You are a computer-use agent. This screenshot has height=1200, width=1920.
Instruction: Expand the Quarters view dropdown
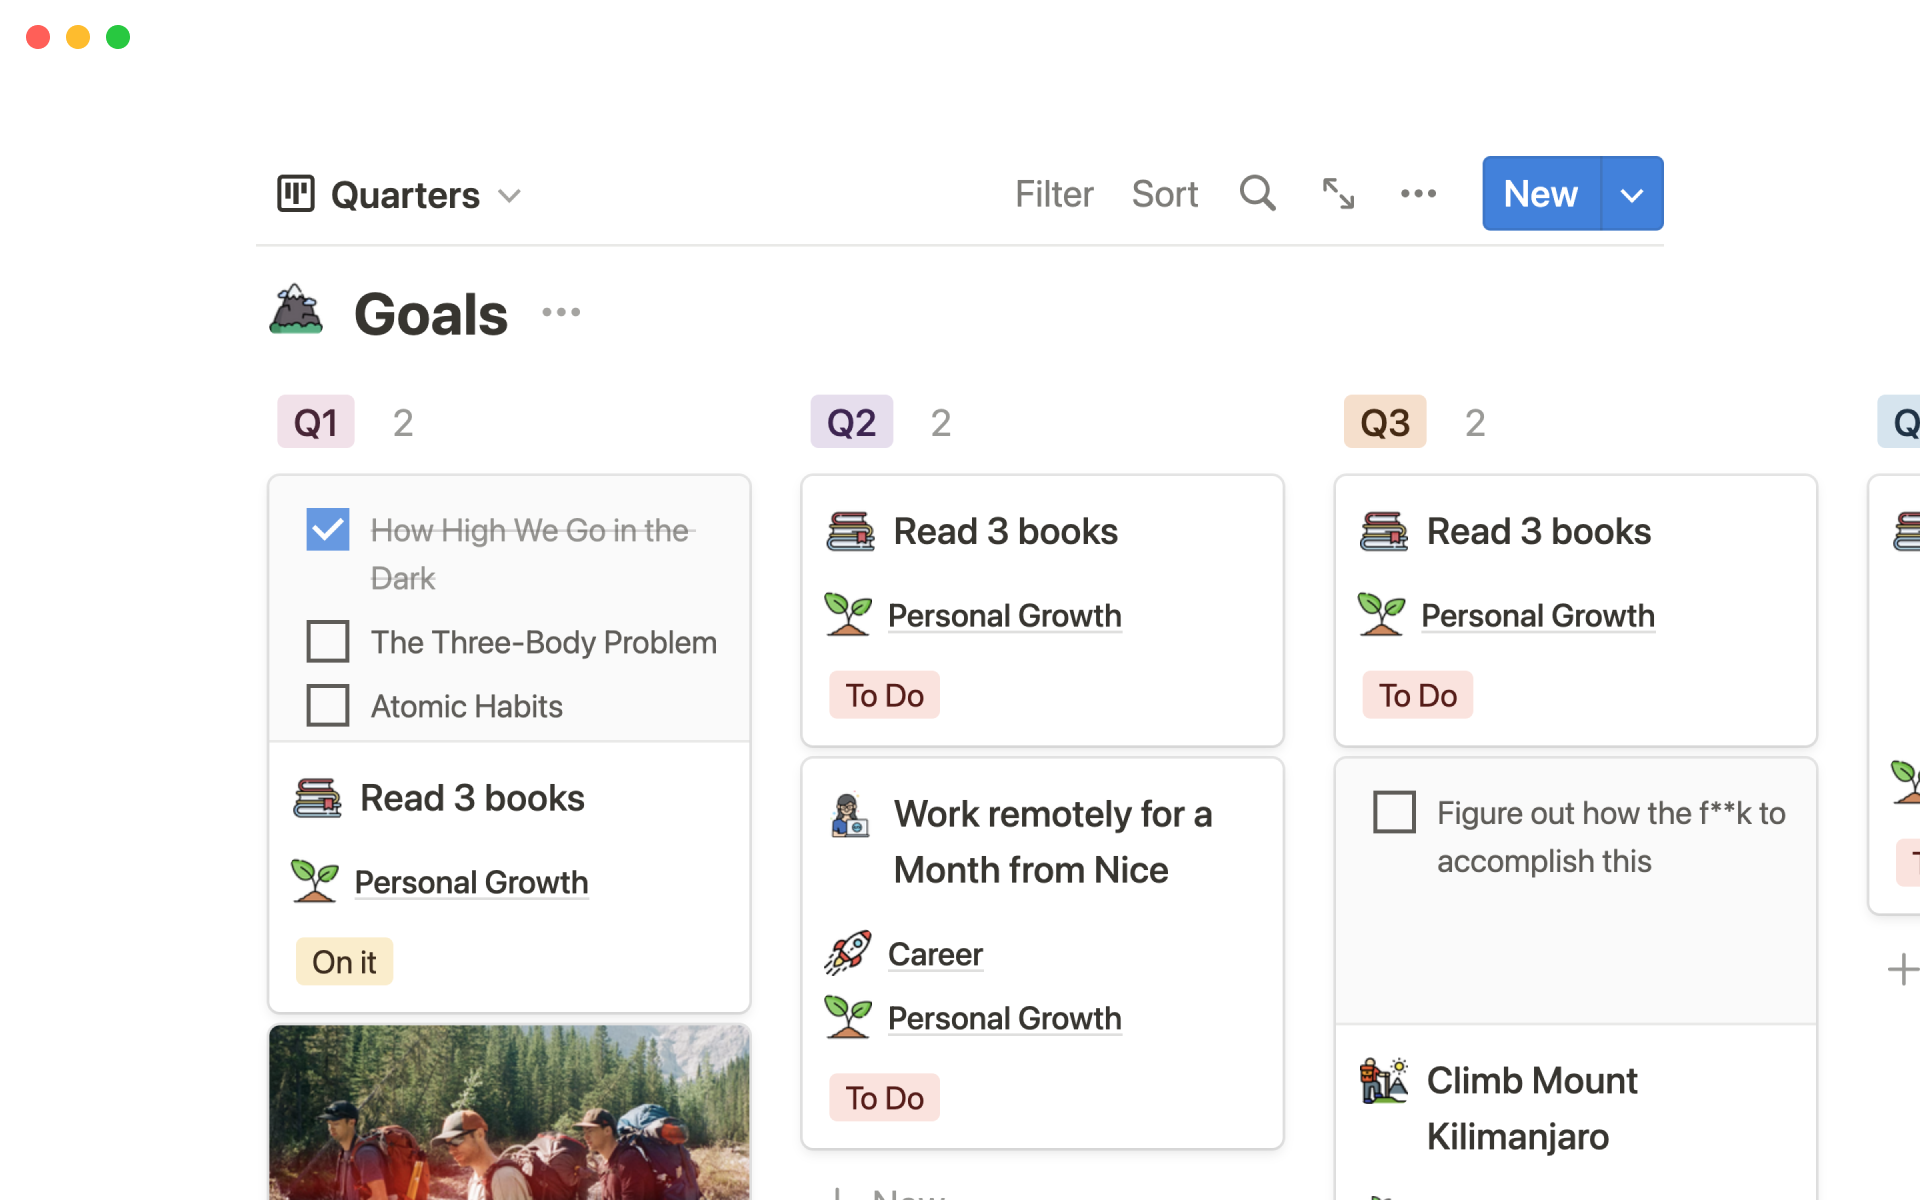click(510, 196)
